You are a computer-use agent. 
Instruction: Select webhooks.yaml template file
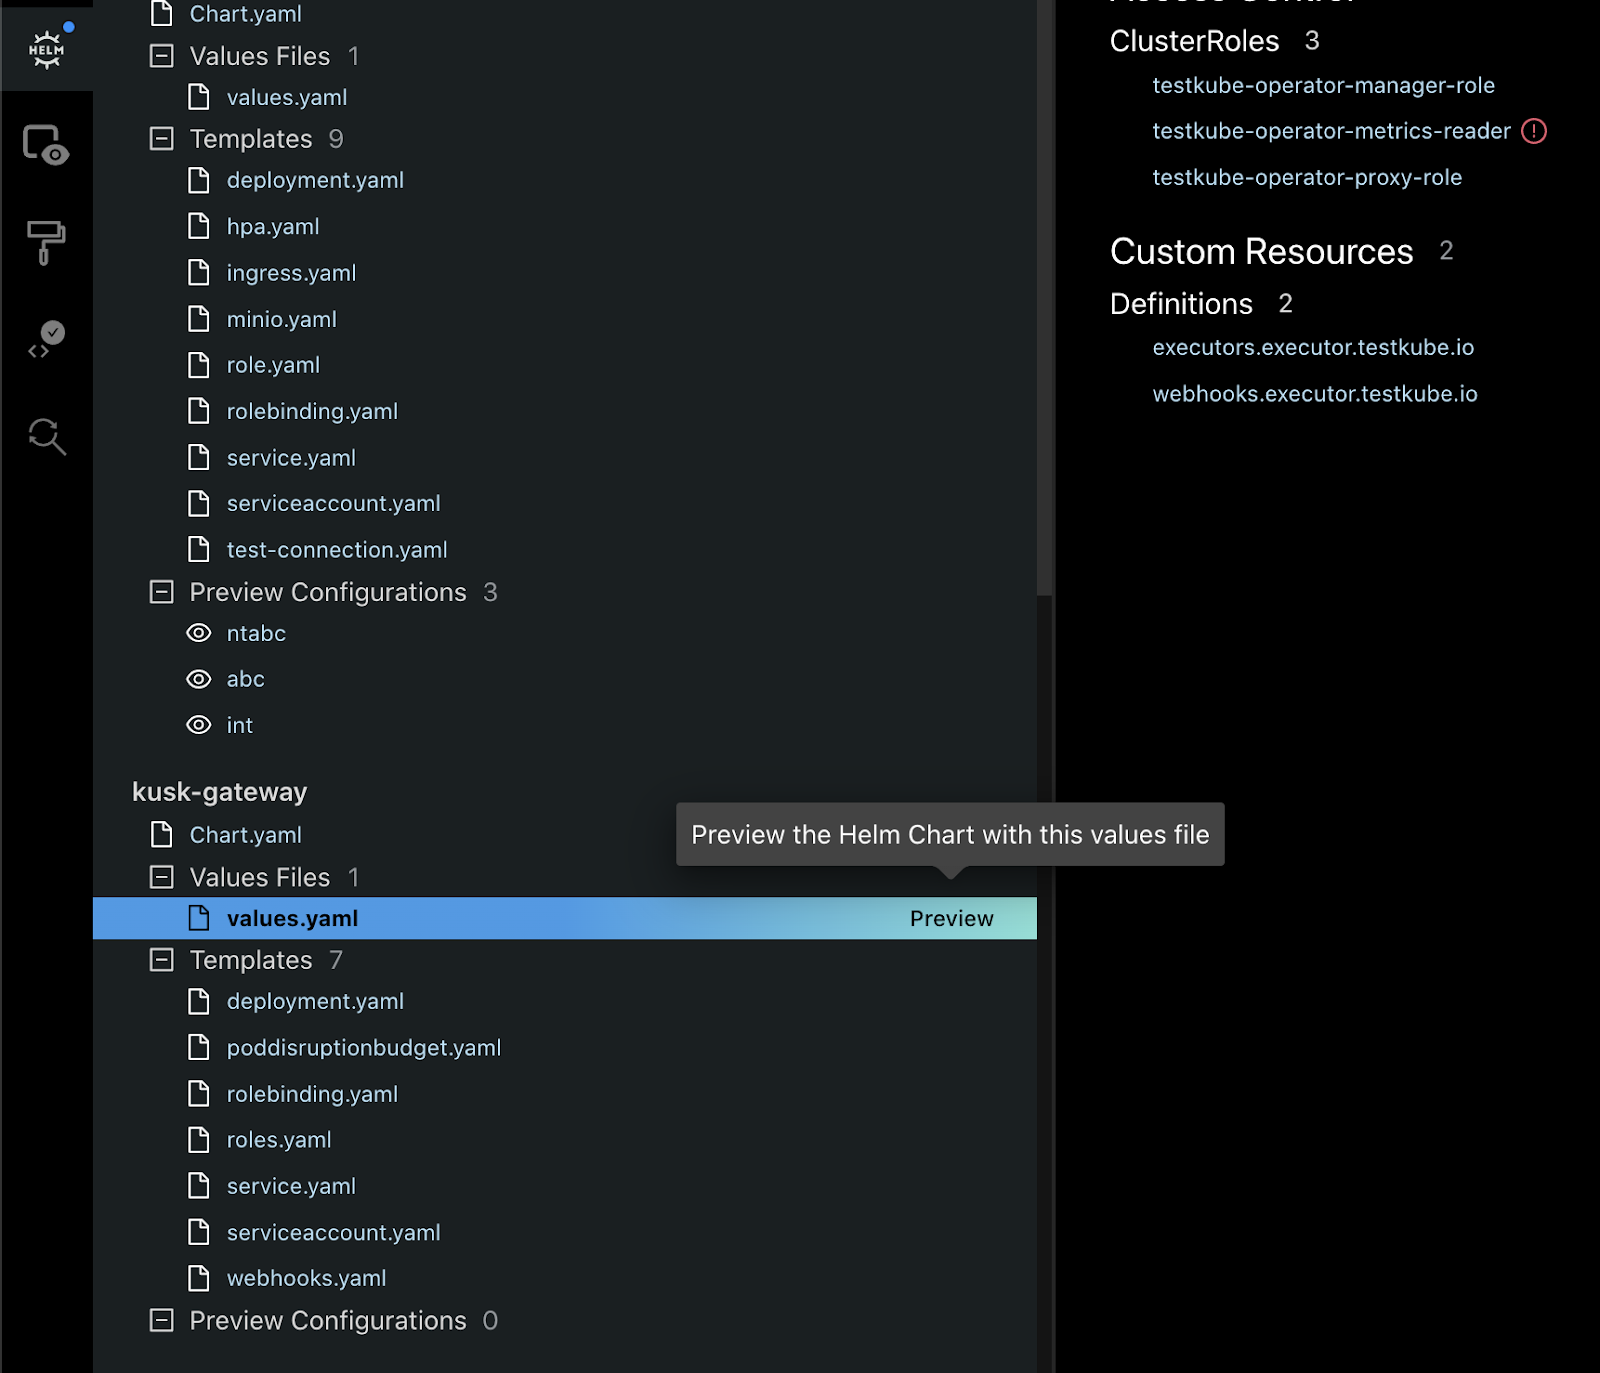(306, 1279)
